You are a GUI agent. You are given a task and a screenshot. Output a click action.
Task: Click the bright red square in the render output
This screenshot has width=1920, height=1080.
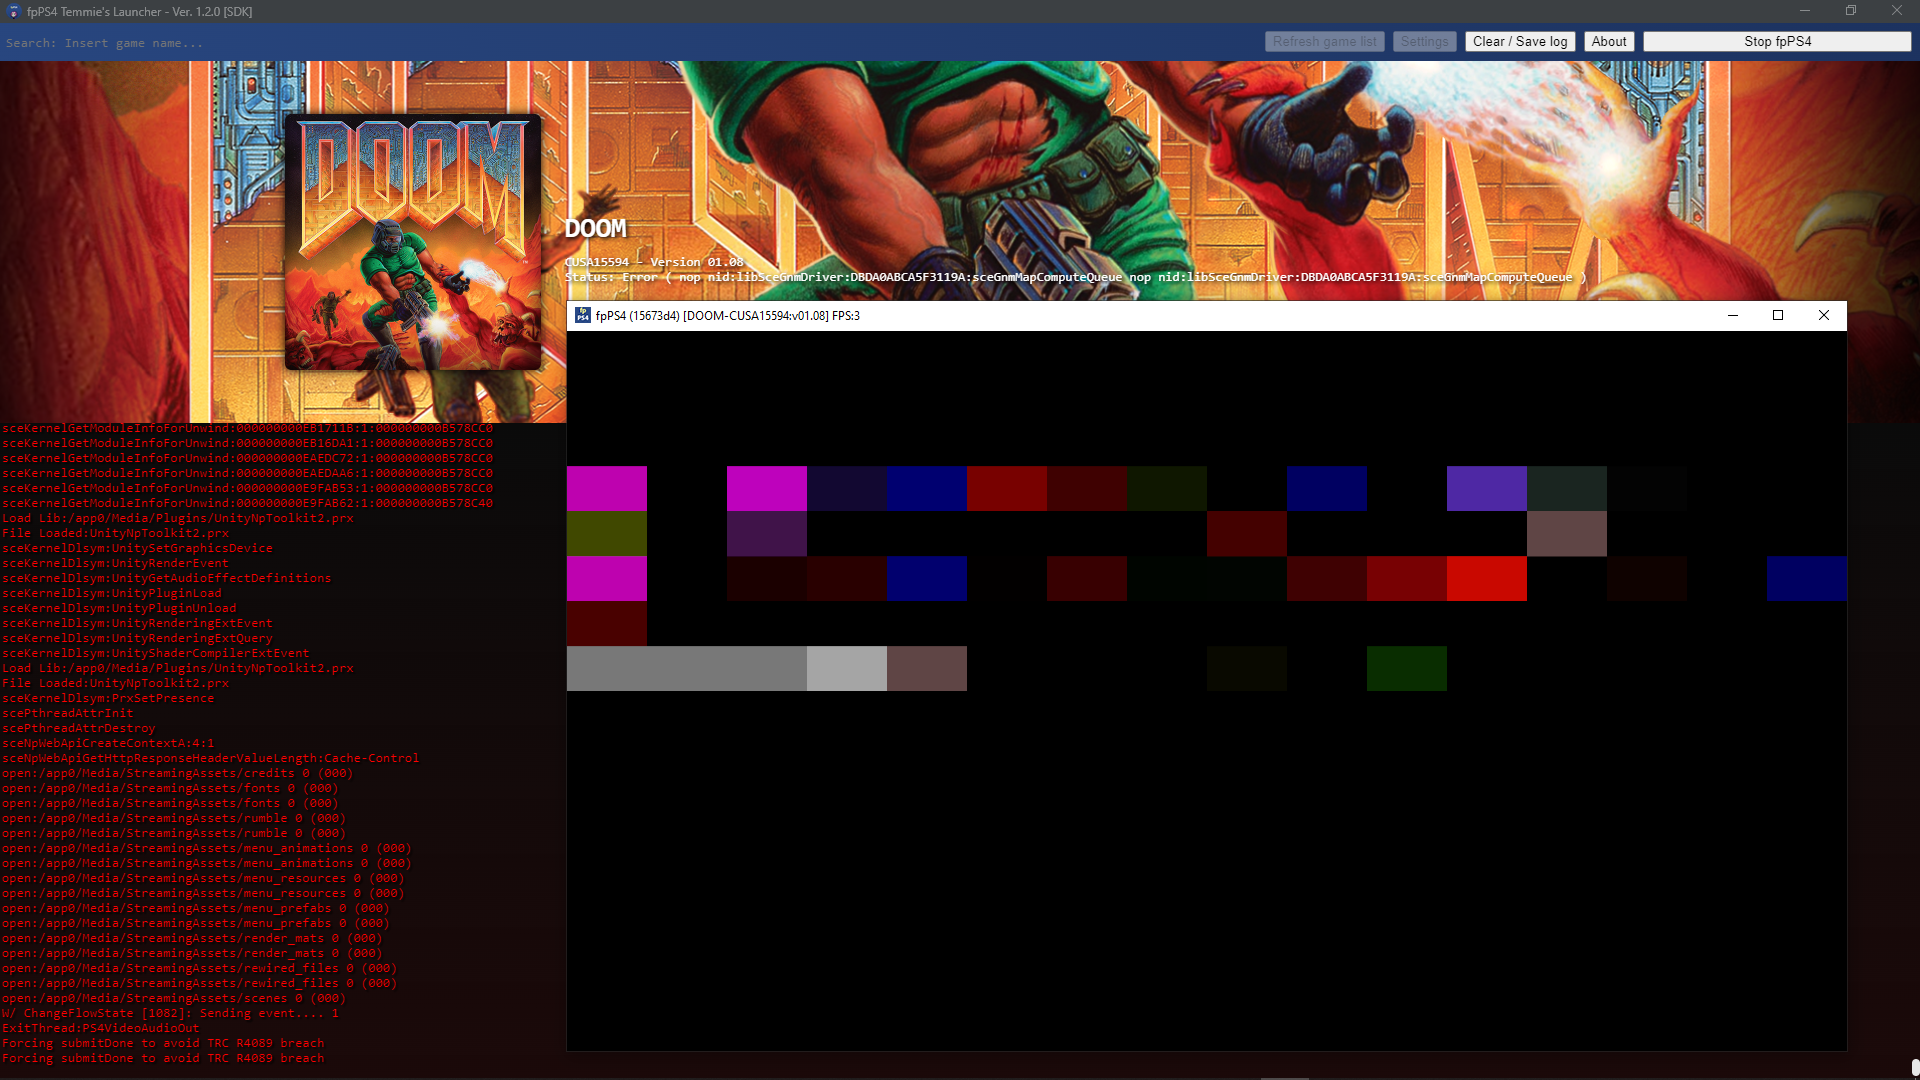tap(1488, 579)
